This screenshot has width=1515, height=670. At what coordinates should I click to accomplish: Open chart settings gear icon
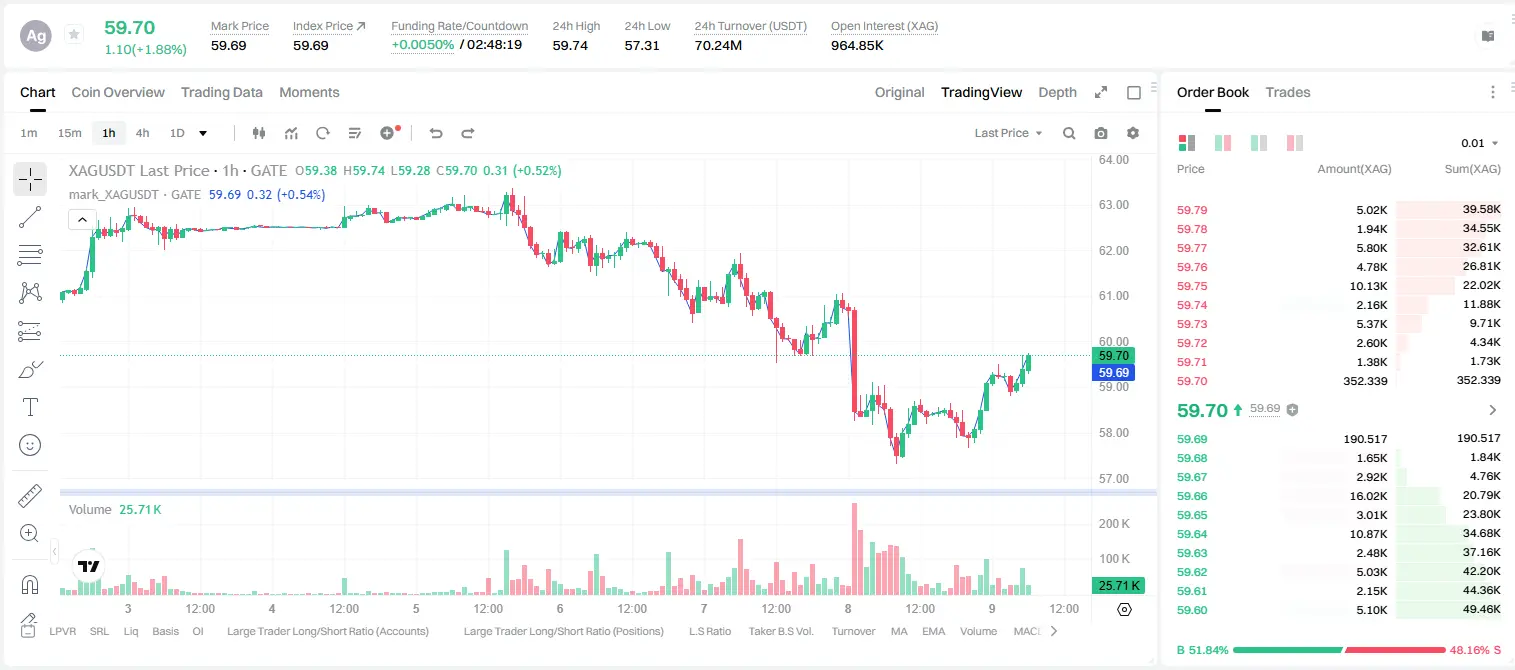pos(1133,133)
